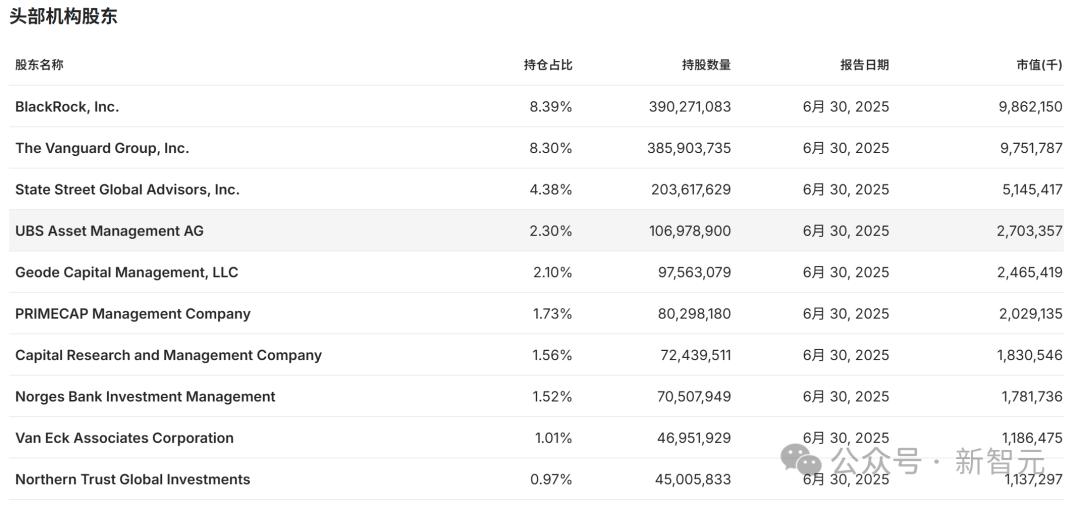This screenshot has width=1080, height=505.
Task: Click the 市值(千) column header
Action: click(1039, 65)
